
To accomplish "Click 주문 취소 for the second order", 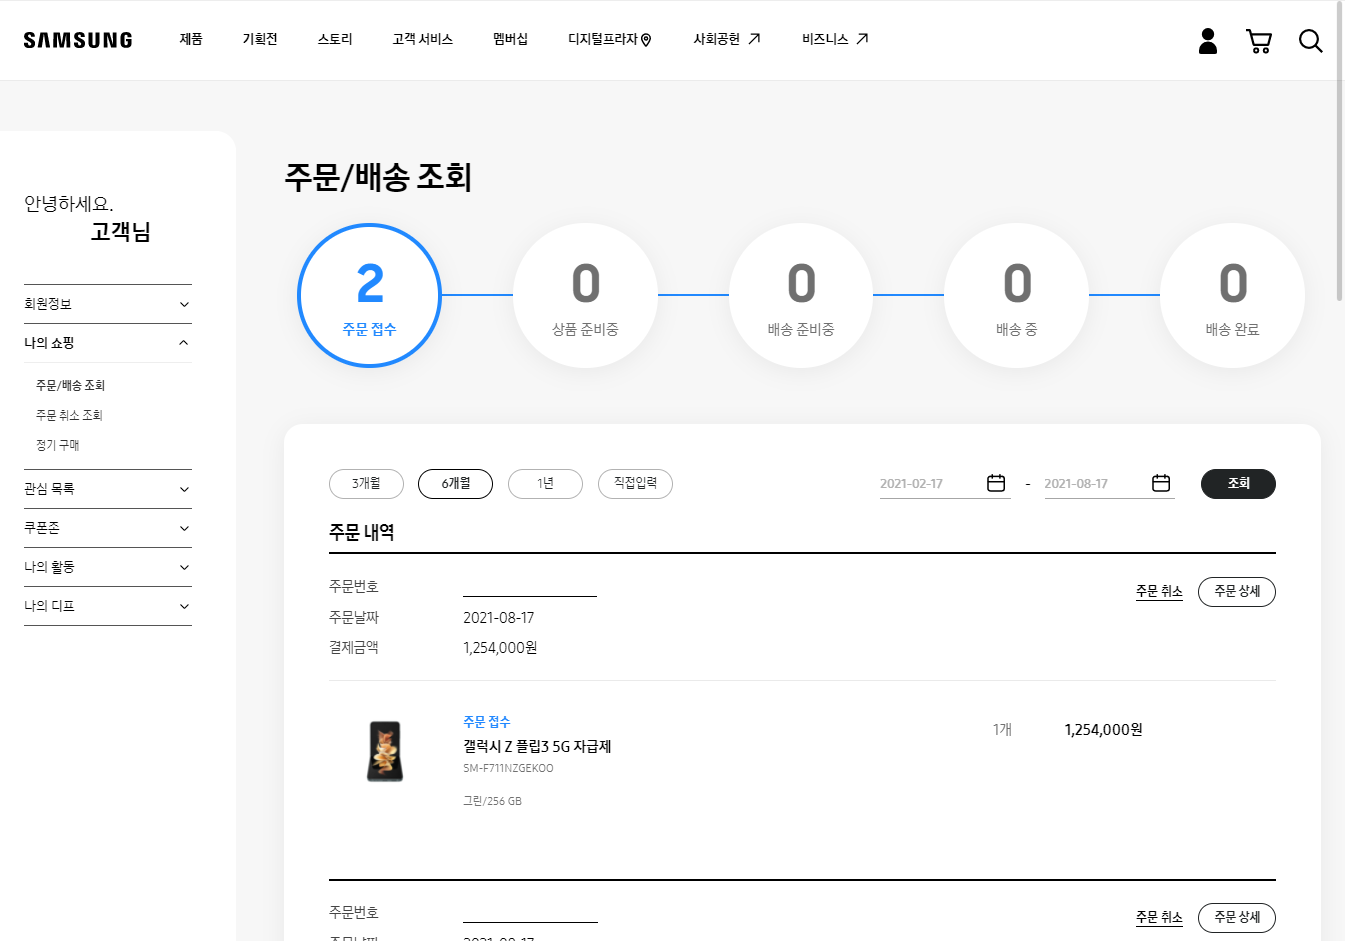I will pyautogui.click(x=1159, y=917).
